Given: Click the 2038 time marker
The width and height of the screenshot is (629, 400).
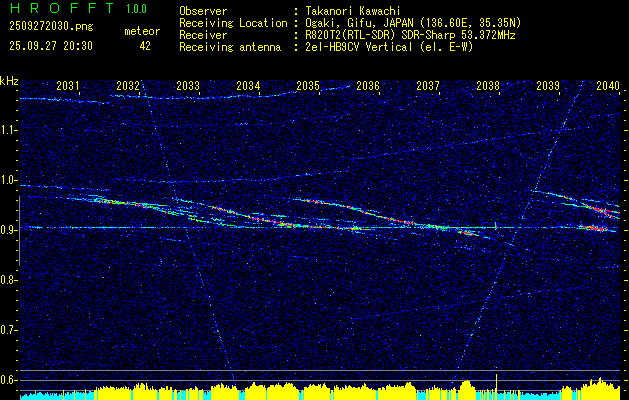Looking at the screenshot, I should pos(488,85).
